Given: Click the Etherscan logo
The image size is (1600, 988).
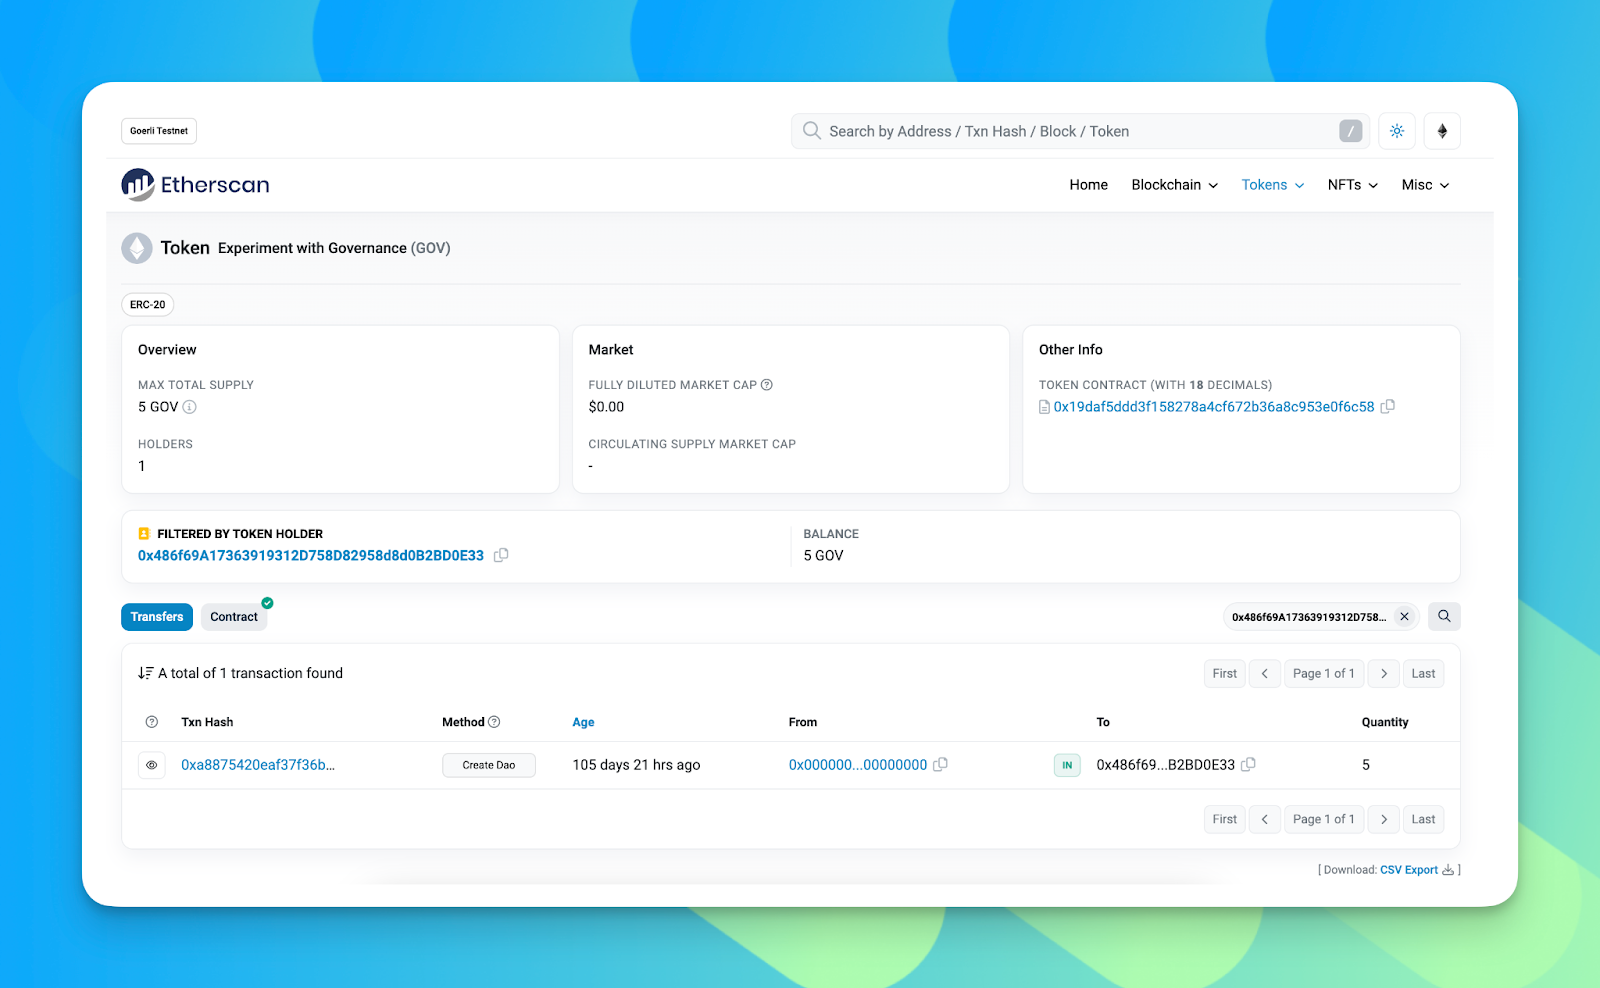Looking at the screenshot, I should click(x=196, y=185).
